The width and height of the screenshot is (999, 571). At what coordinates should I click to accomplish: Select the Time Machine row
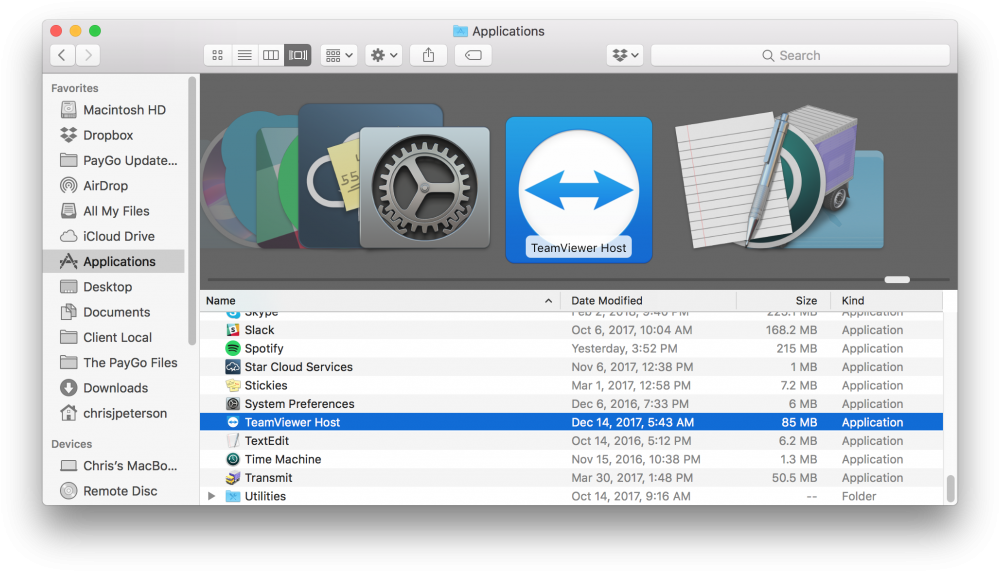[571, 459]
